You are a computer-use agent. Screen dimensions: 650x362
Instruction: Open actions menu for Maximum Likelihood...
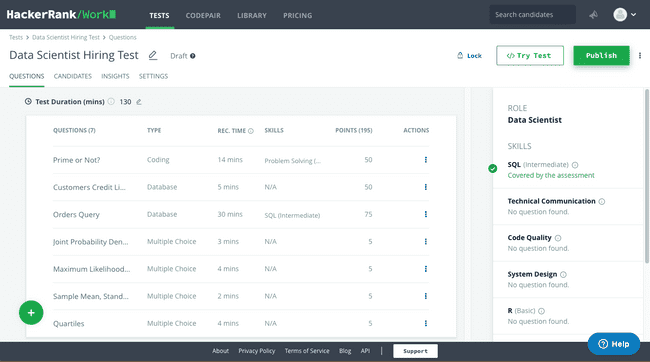426,269
